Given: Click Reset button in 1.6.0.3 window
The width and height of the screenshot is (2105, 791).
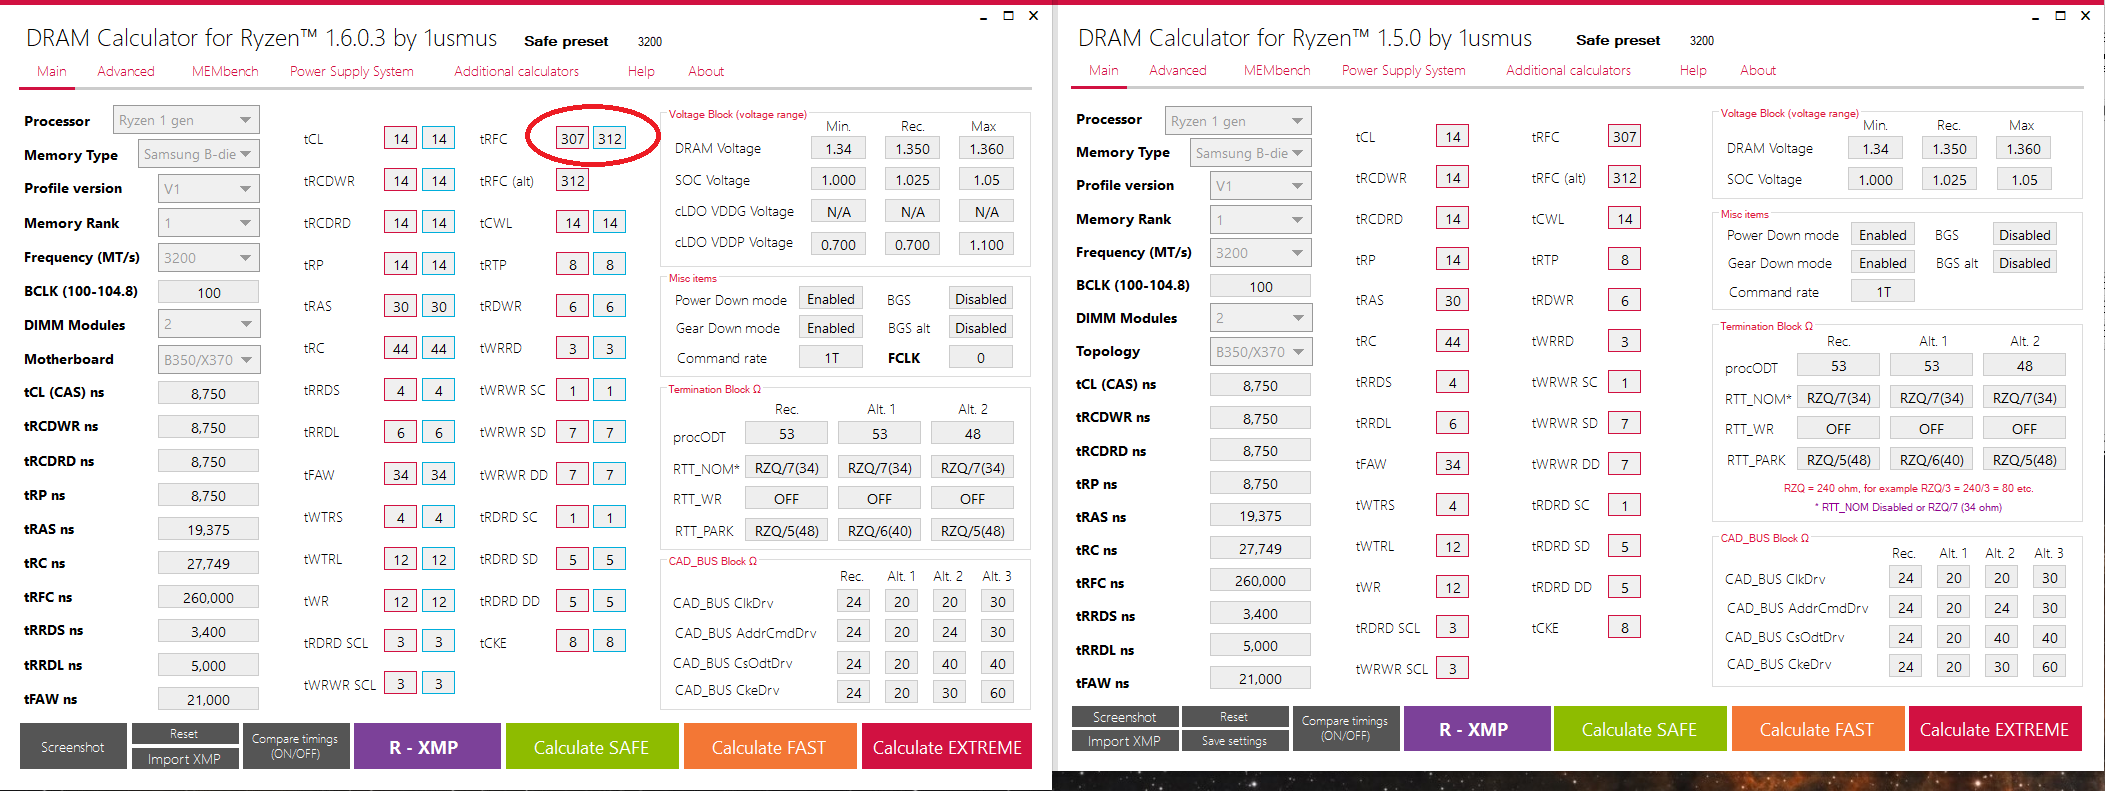Looking at the screenshot, I should [184, 734].
